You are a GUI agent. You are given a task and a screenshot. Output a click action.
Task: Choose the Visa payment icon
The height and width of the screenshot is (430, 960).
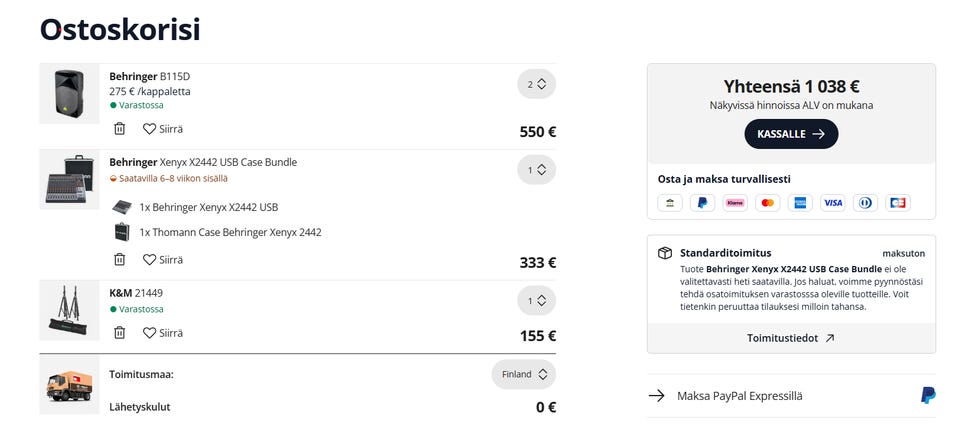point(833,203)
